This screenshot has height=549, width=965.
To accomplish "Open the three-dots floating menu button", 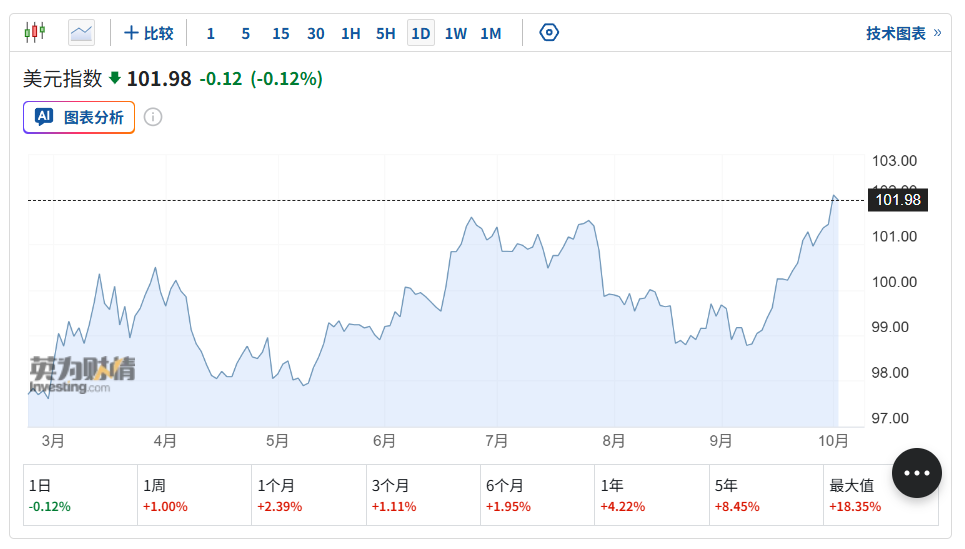I will pos(916,473).
